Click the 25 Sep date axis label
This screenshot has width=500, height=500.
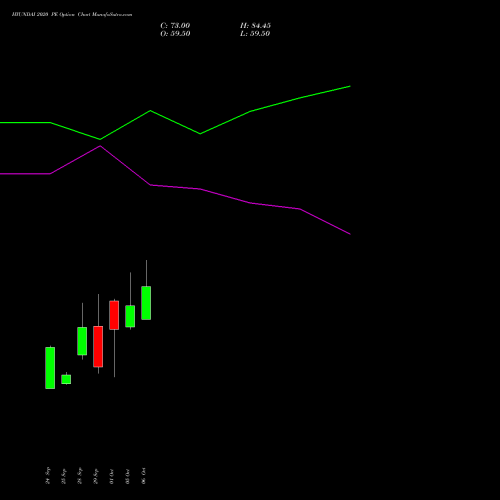coord(64,476)
